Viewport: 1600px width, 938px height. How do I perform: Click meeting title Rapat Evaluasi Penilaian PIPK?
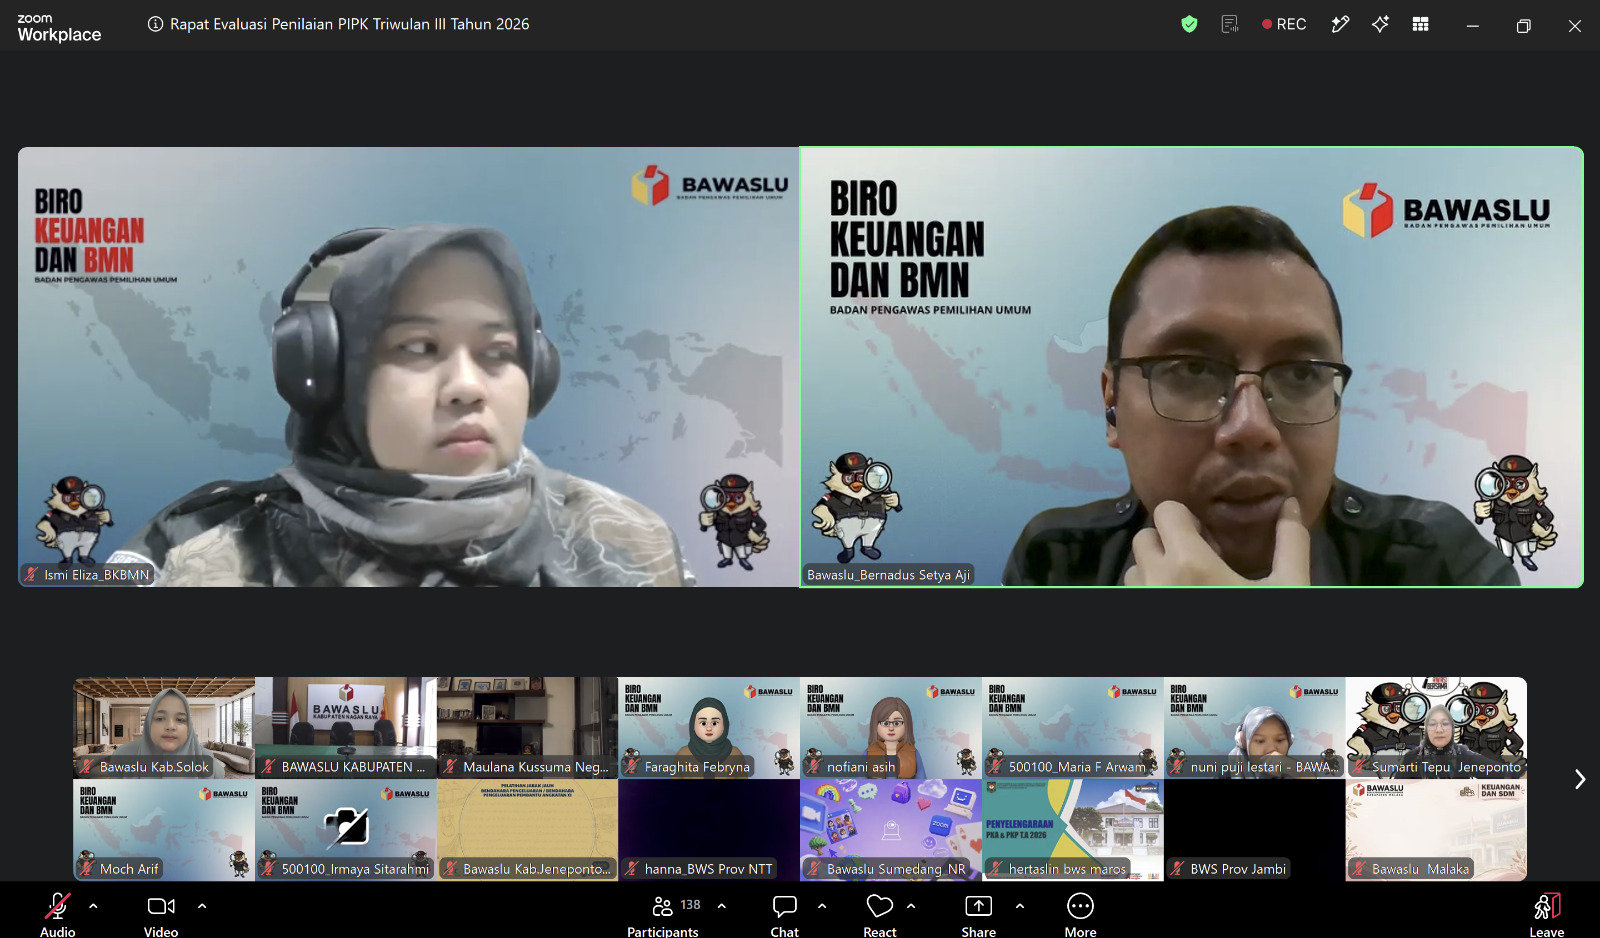[349, 24]
